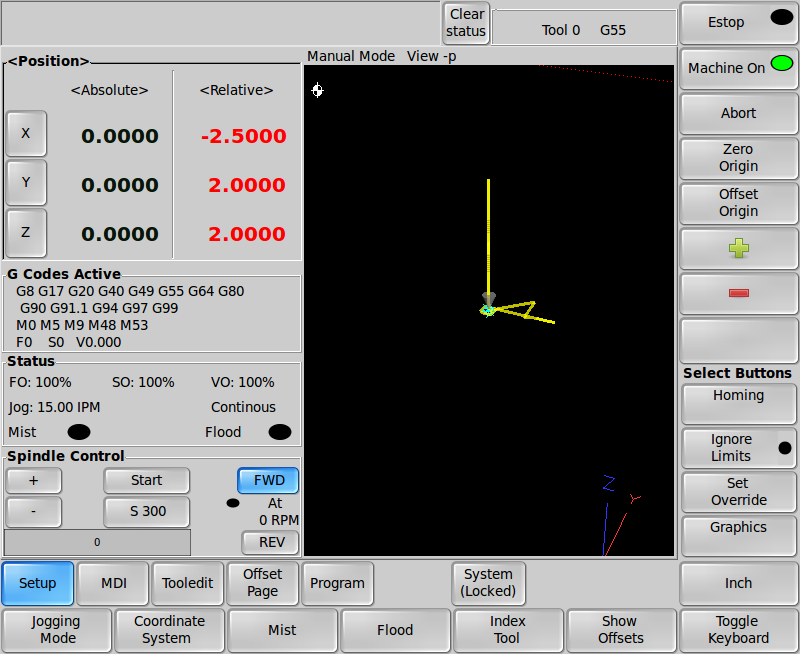Click the SO: 100% spindle override text
The width and height of the screenshot is (800, 654).
(143, 383)
